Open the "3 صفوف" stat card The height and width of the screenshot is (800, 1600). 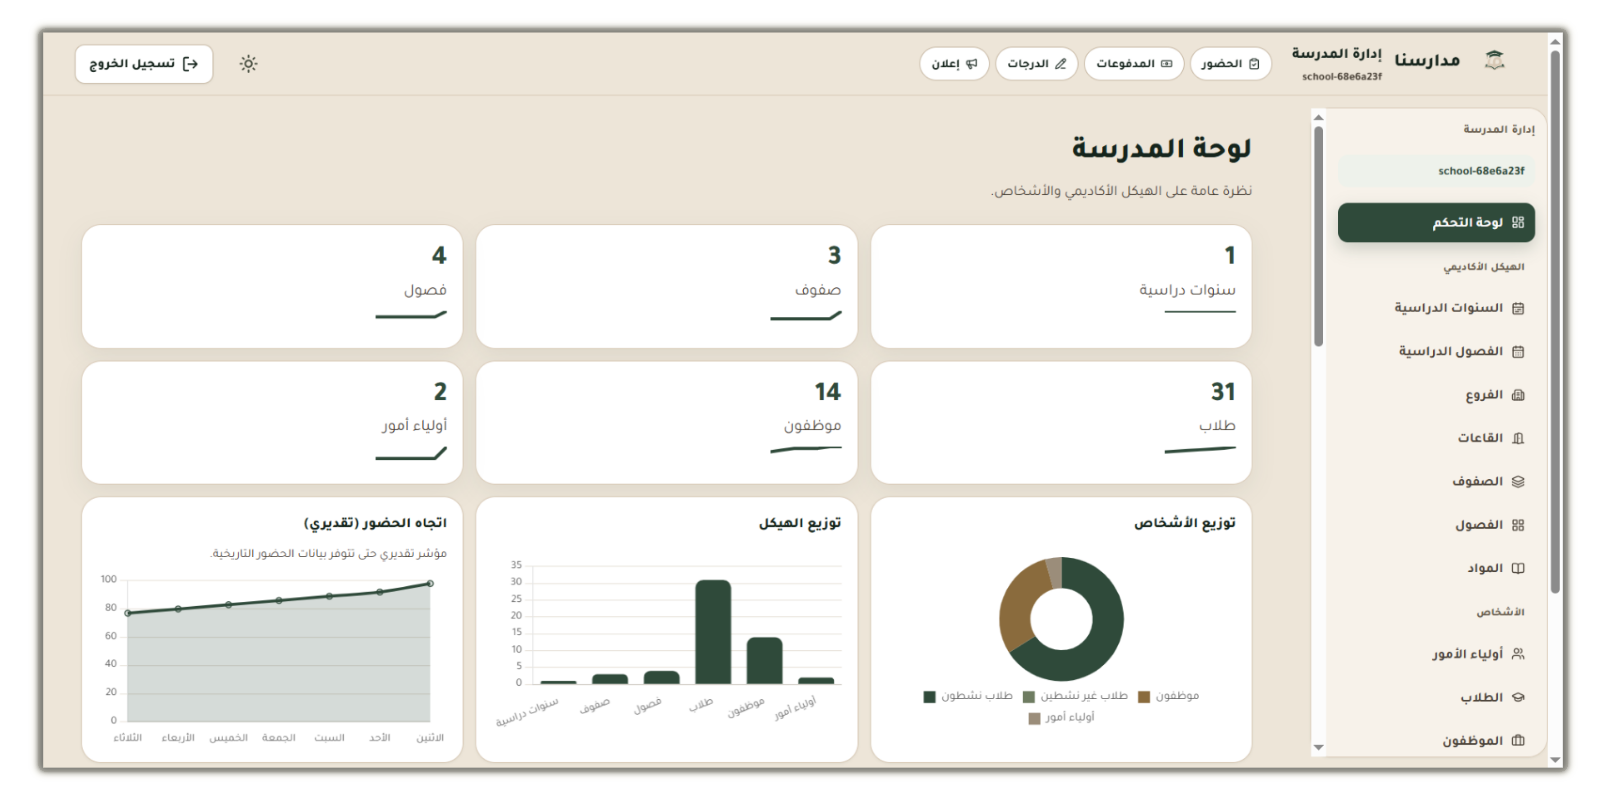point(667,286)
